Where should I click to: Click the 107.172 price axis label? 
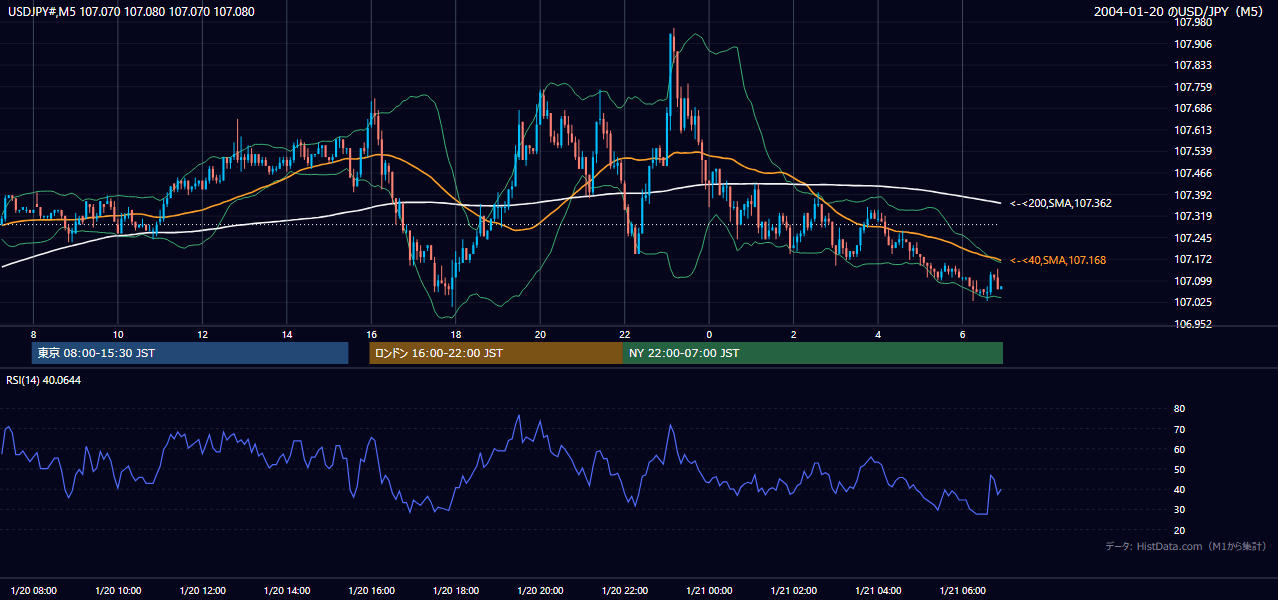1192,259
